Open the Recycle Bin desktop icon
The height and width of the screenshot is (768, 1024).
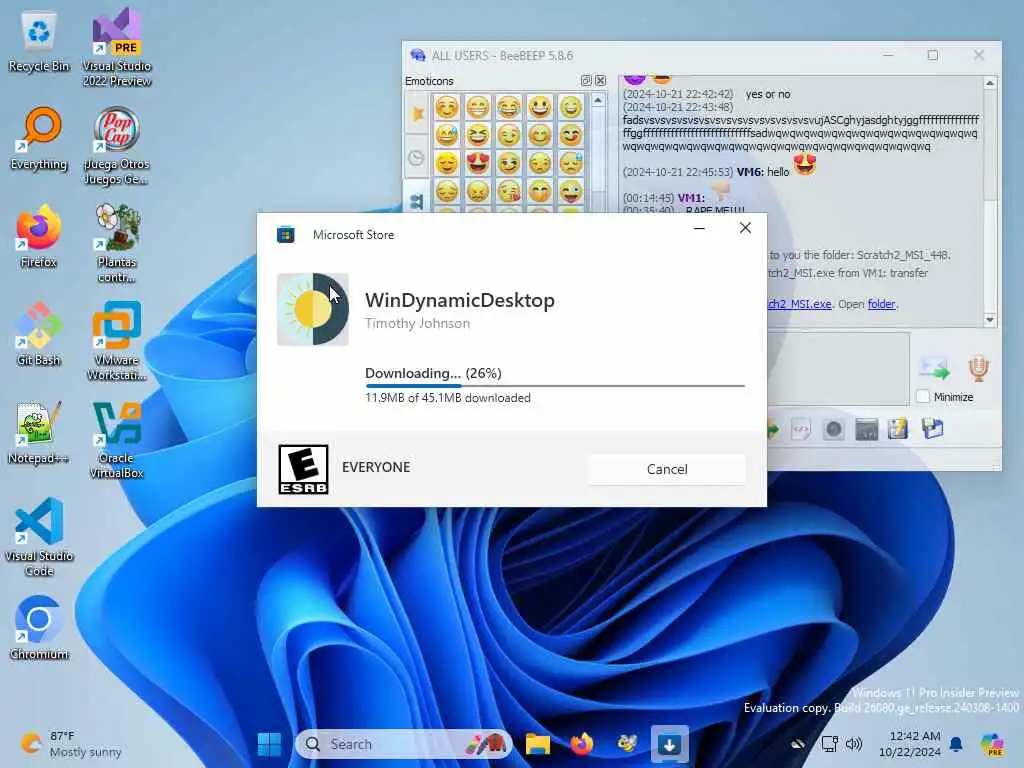(39, 42)
